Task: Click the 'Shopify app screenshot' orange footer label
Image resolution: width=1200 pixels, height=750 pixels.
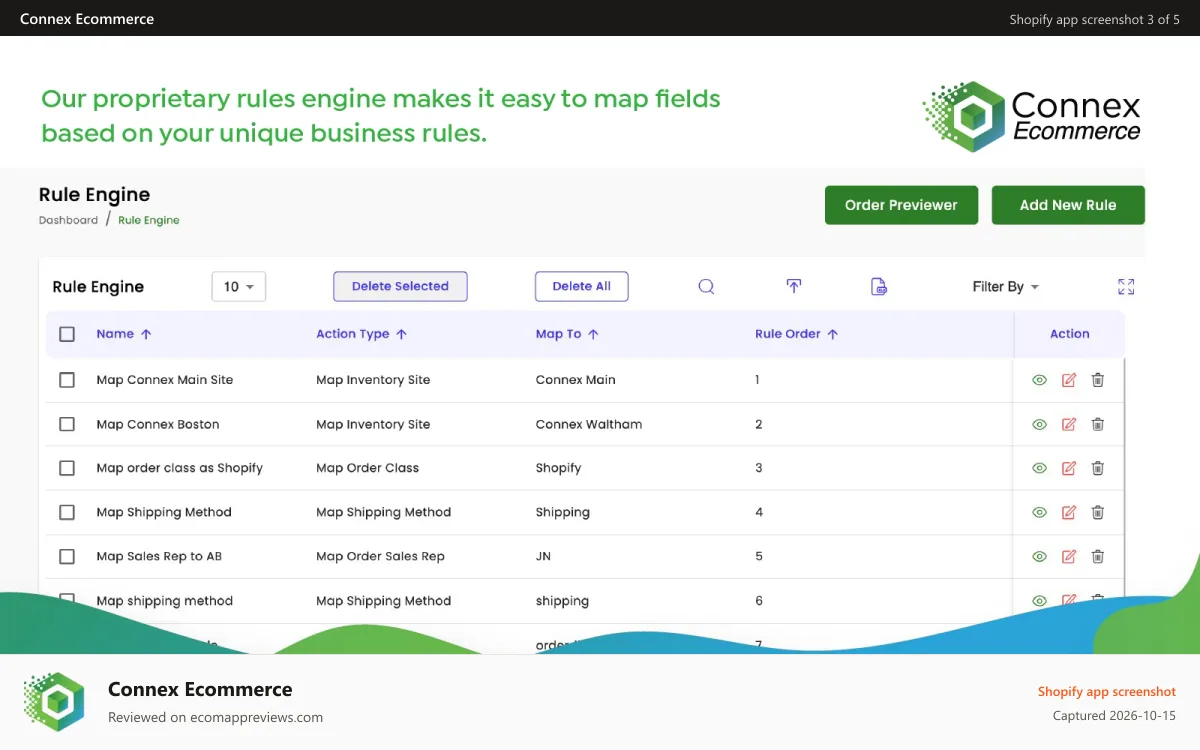Action: pyautogui.click(x=1107, y=692)
